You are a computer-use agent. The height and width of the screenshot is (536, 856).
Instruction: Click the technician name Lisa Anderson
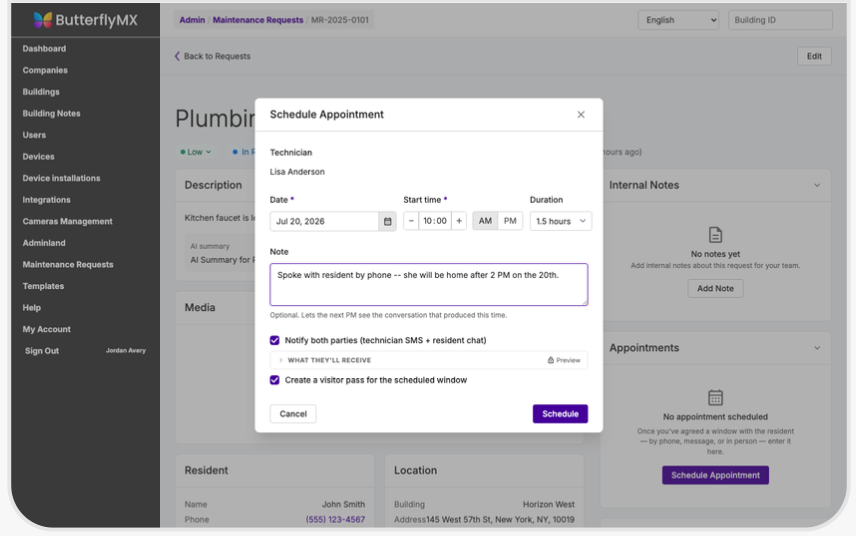coord(297,172)
